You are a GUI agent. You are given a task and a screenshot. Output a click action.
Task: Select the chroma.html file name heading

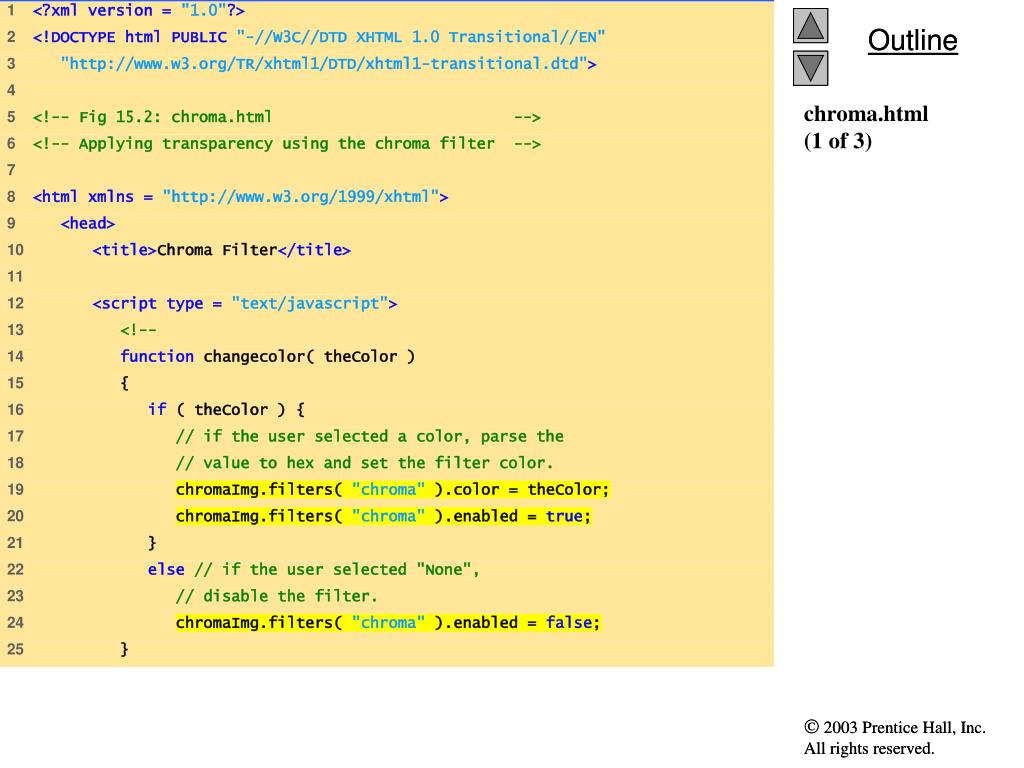(865, 114)
